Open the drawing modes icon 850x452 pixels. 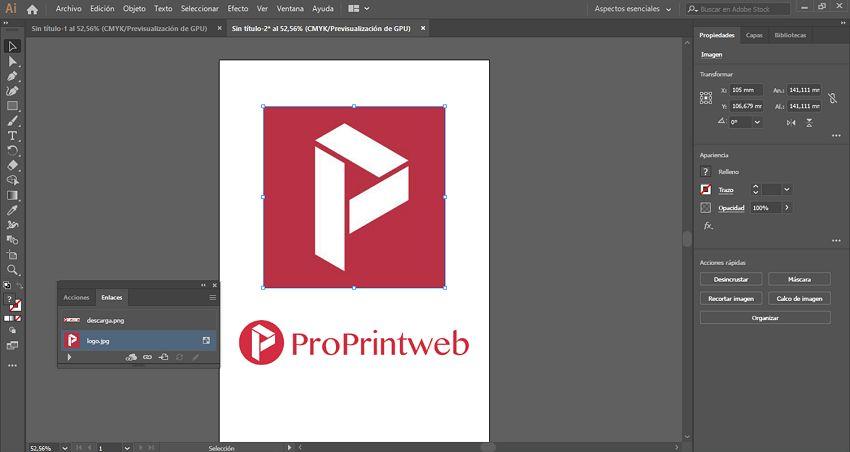(12, 330)
